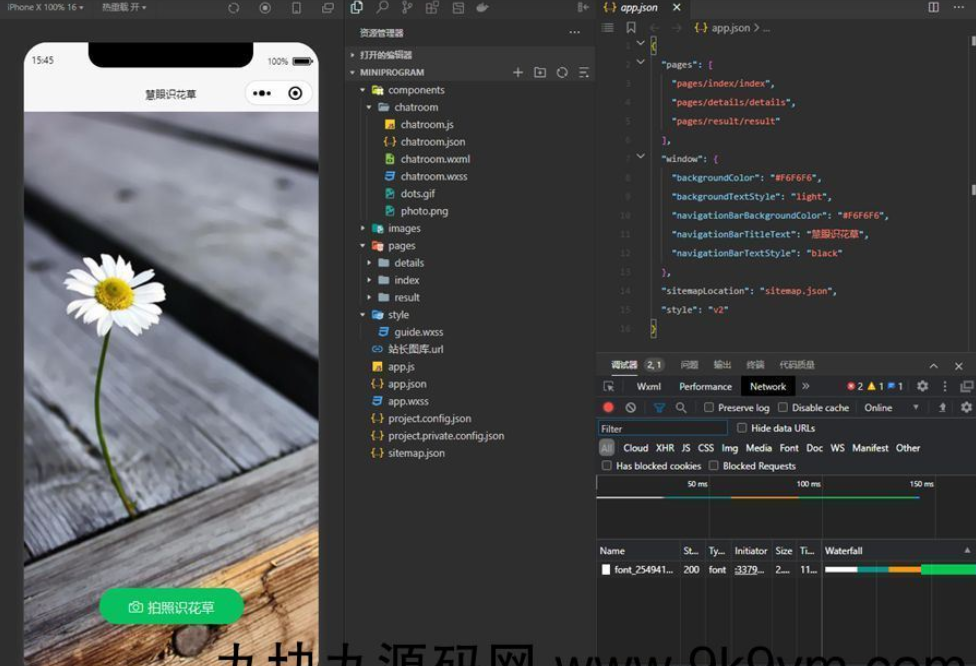Collapse the chatroom folder
This screenshot has width=976, height=666.
coord(369,108)
